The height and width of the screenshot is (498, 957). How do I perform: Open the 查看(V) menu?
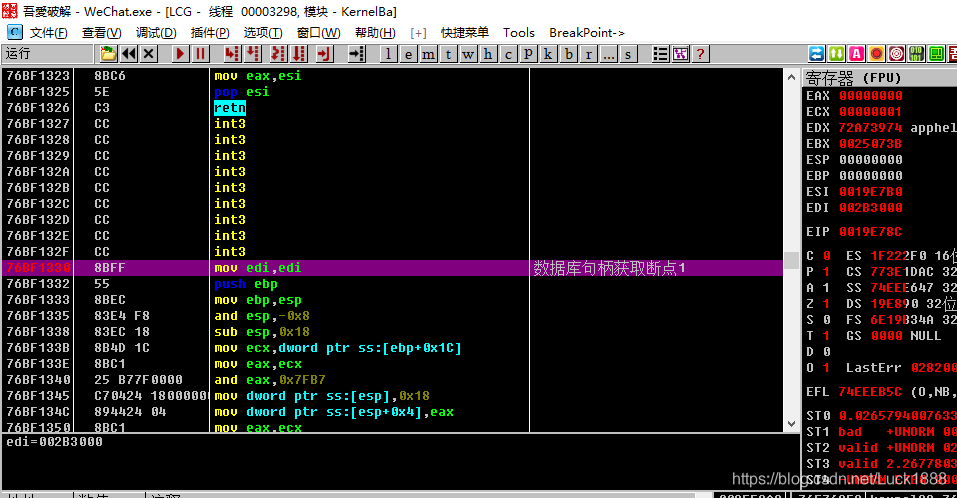101,33
